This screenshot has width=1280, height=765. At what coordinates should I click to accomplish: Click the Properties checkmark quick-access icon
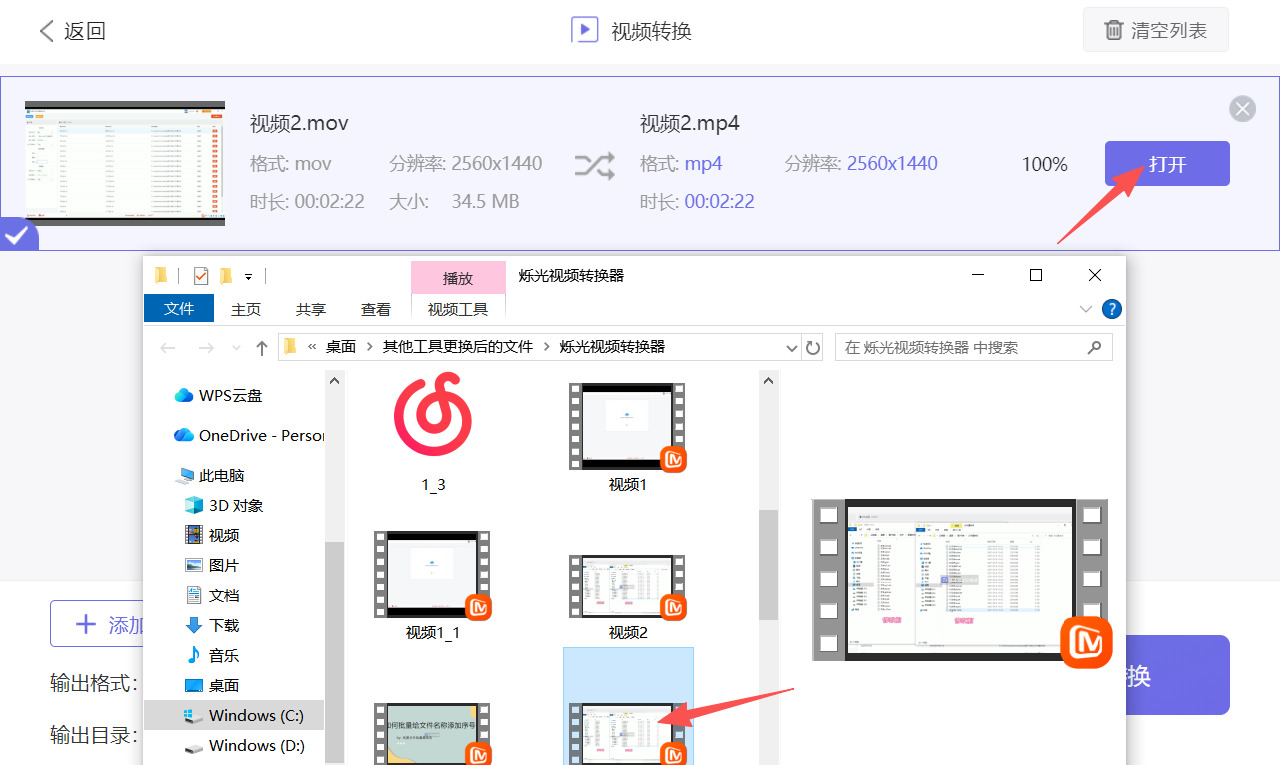coord(201,275)
